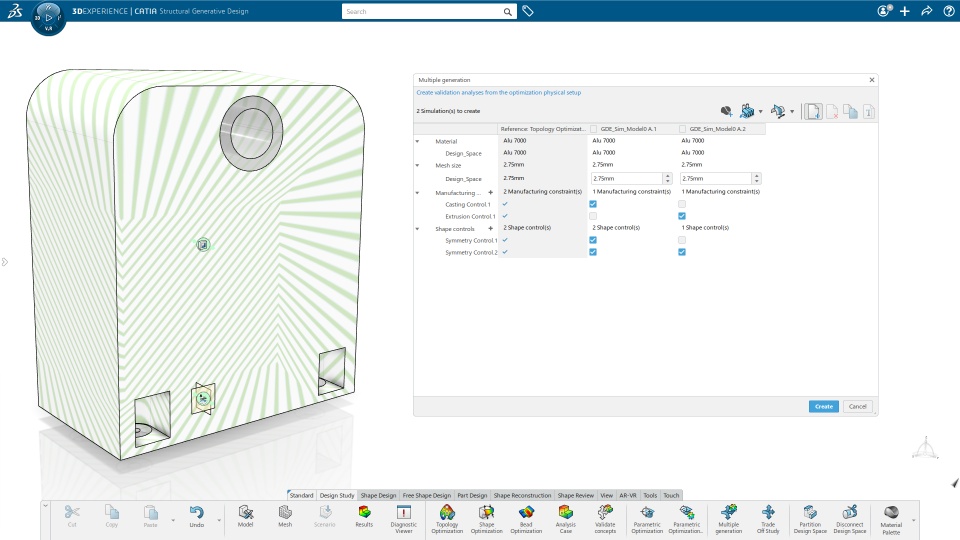Collapse the Material row
Screen dimensions: 960x540
[x=418, y=141]
